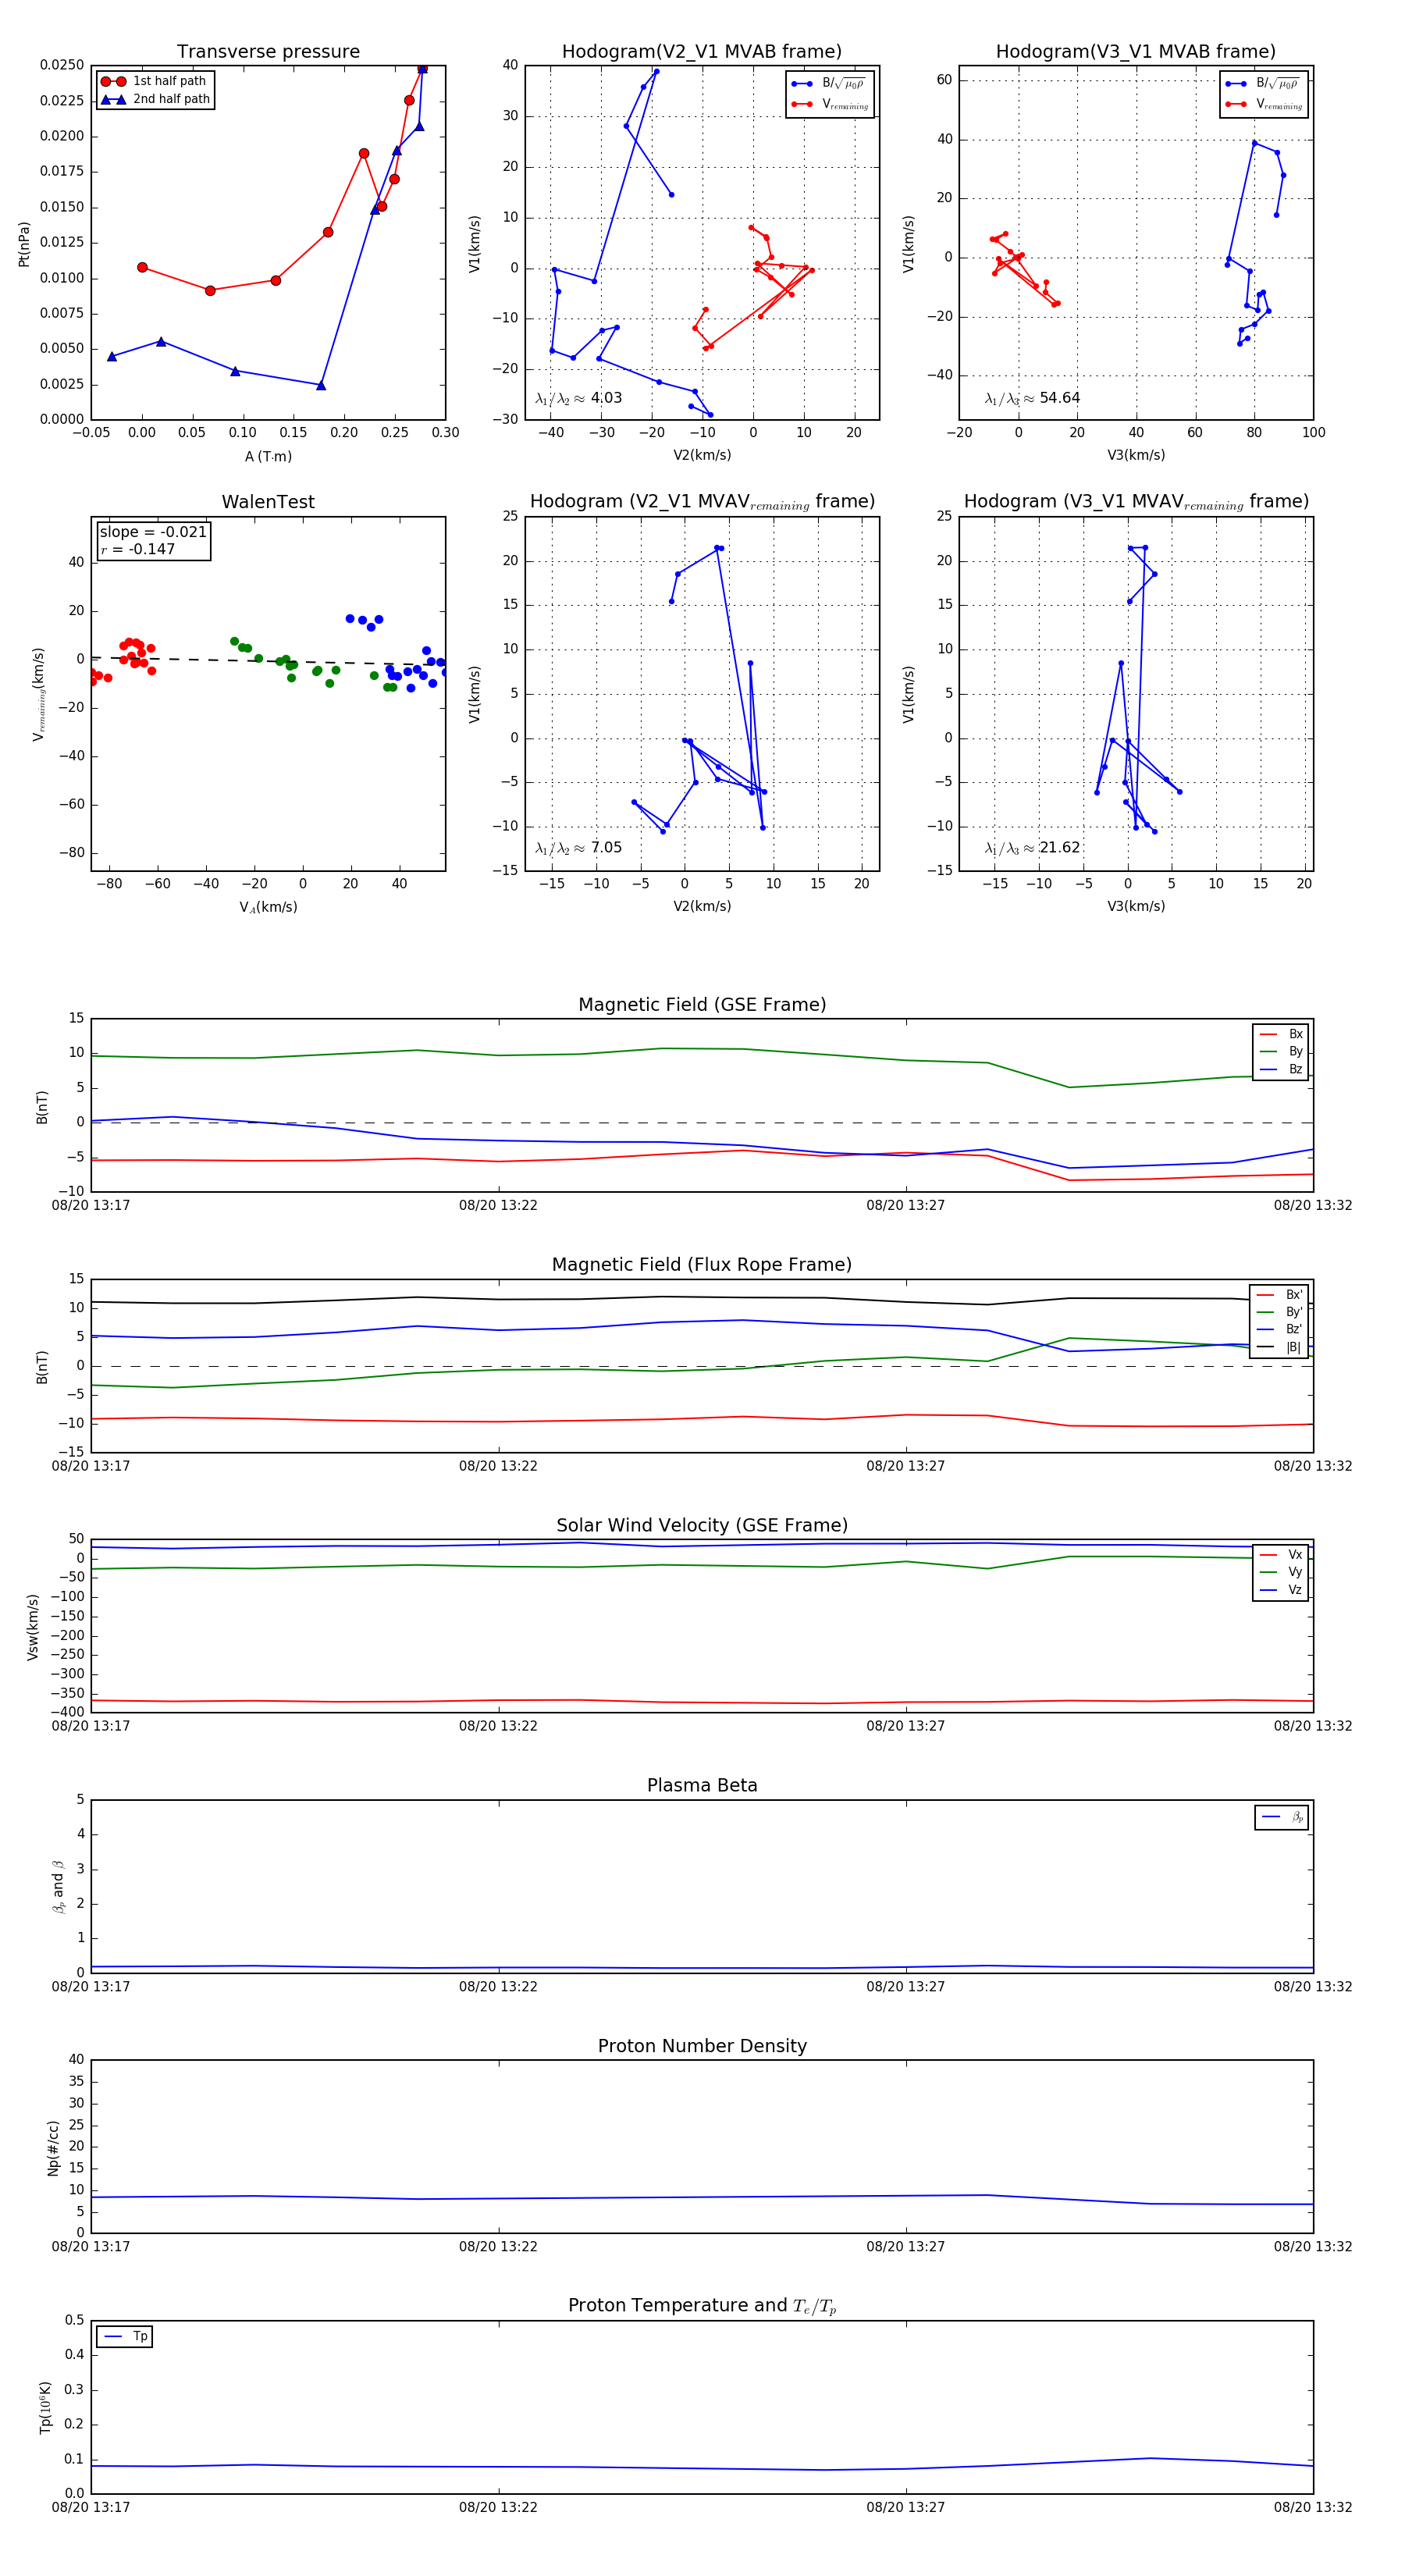
Task: Click 'Np(#/cc)' y-axis label
Action: [x=53, y=2147]
